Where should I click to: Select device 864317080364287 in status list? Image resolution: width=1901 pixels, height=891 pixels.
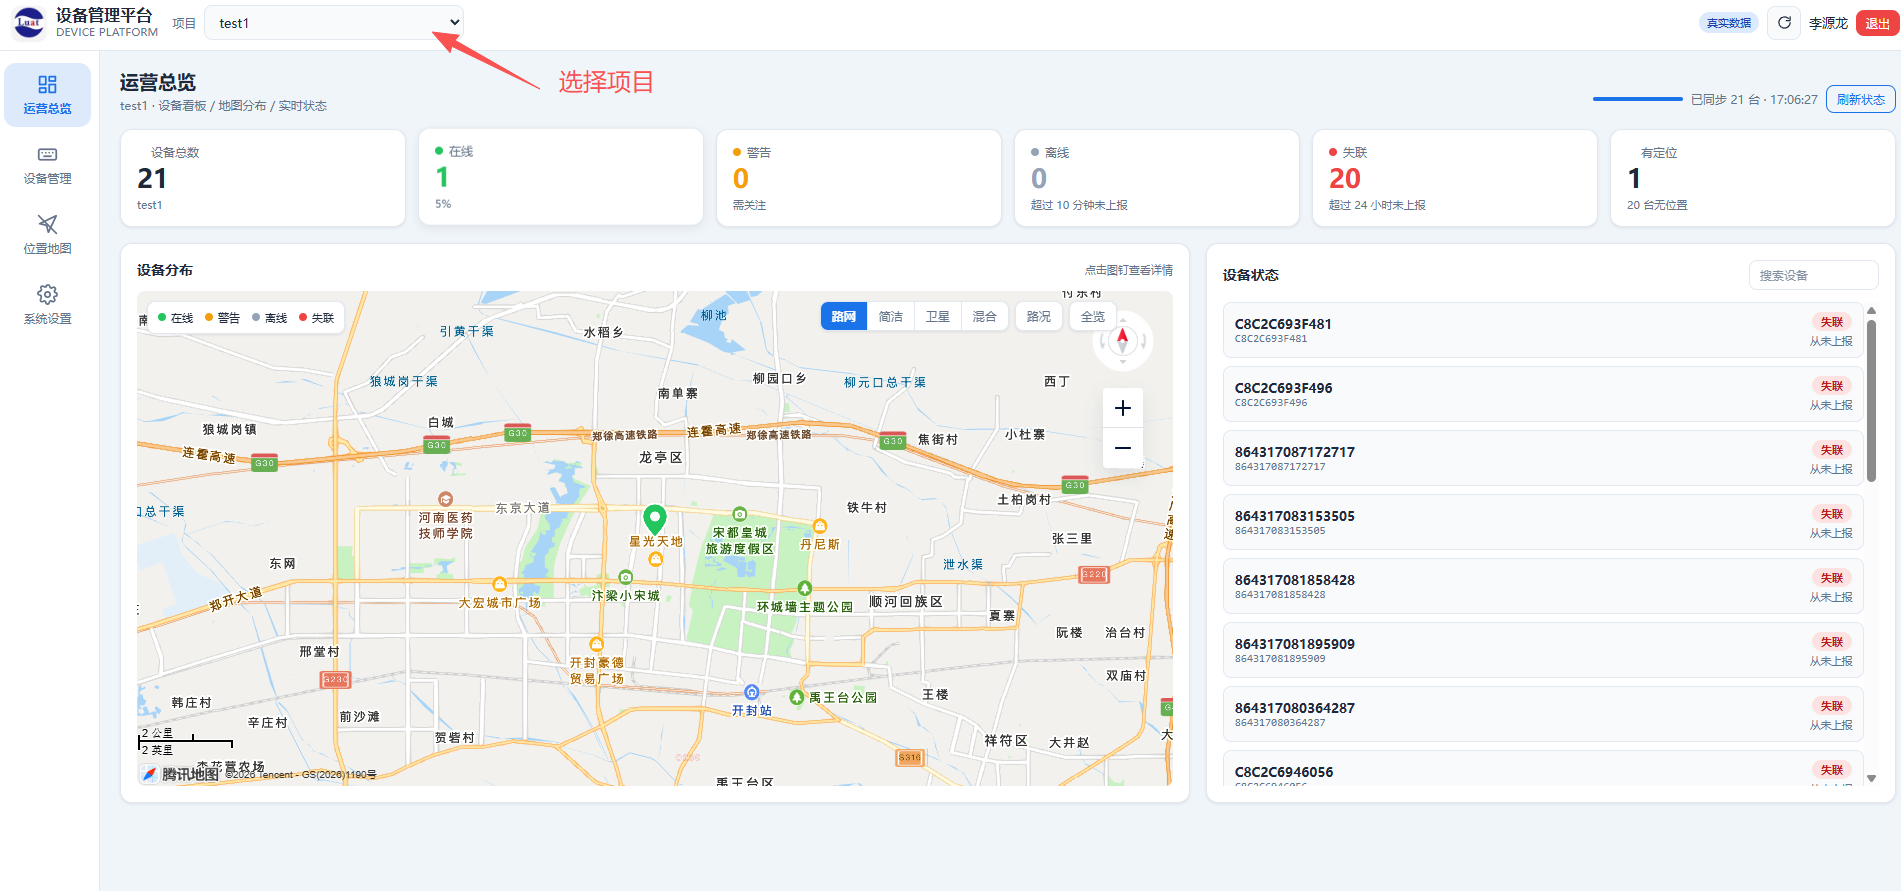[1543, 714]
